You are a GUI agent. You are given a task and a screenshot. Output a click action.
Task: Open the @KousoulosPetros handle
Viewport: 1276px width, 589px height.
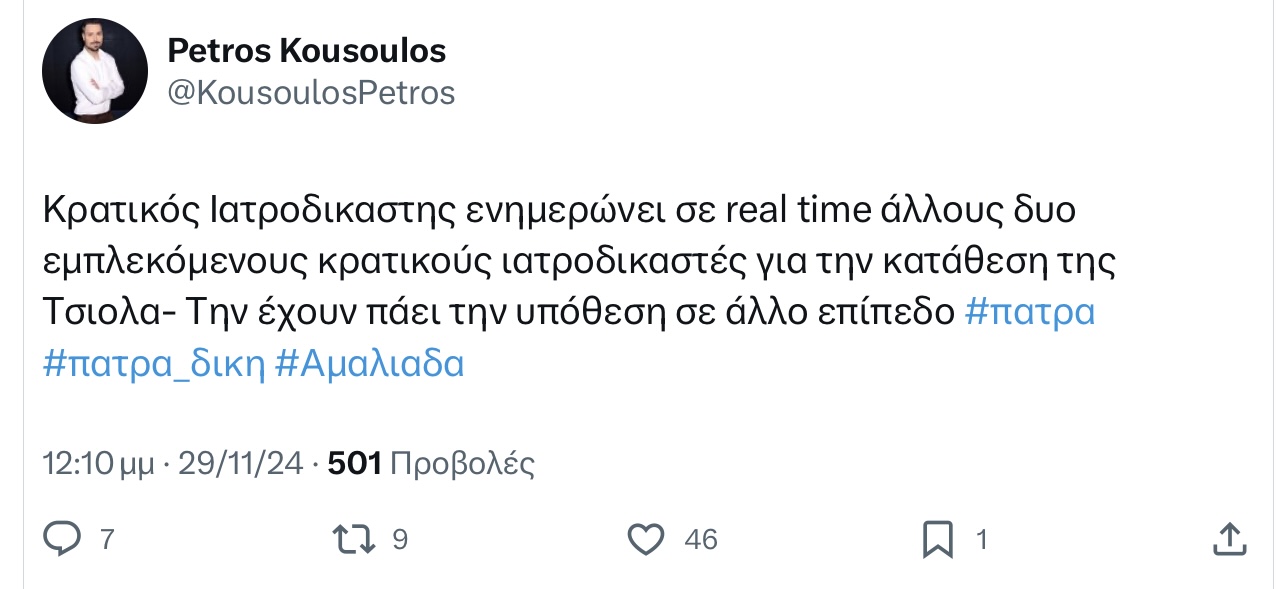pyautogui.click(x=310, y=93)
